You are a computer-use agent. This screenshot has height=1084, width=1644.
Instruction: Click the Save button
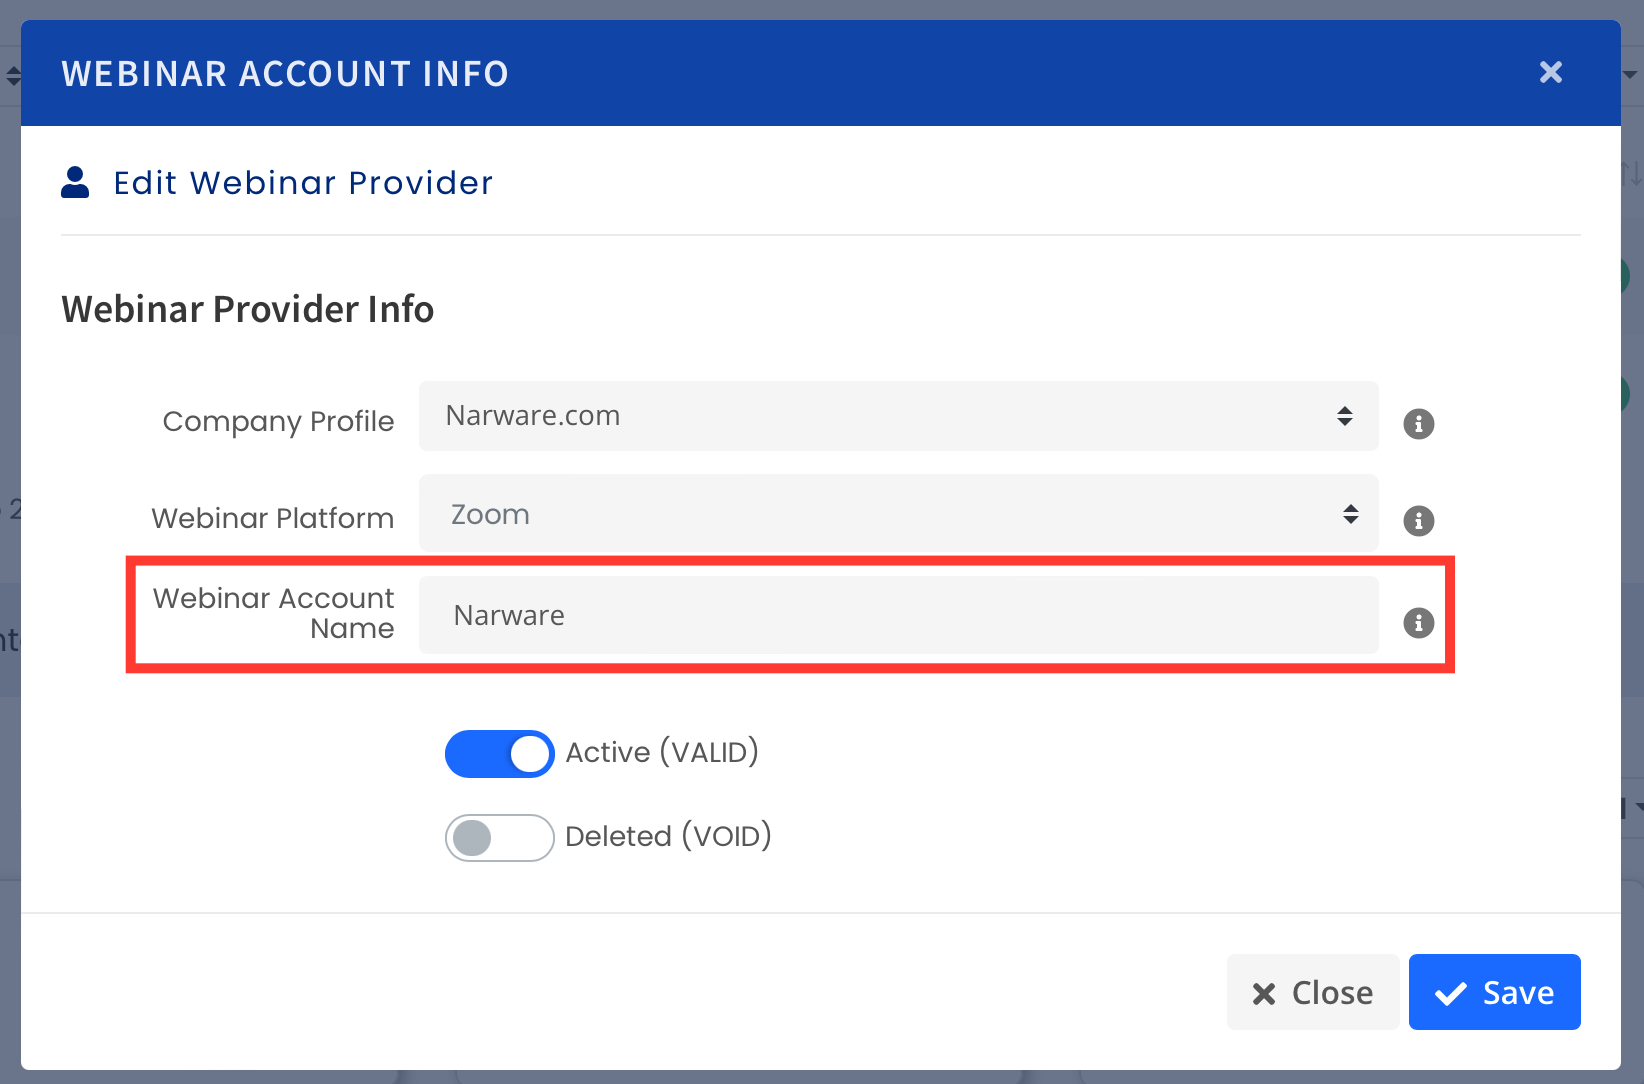1494,992
